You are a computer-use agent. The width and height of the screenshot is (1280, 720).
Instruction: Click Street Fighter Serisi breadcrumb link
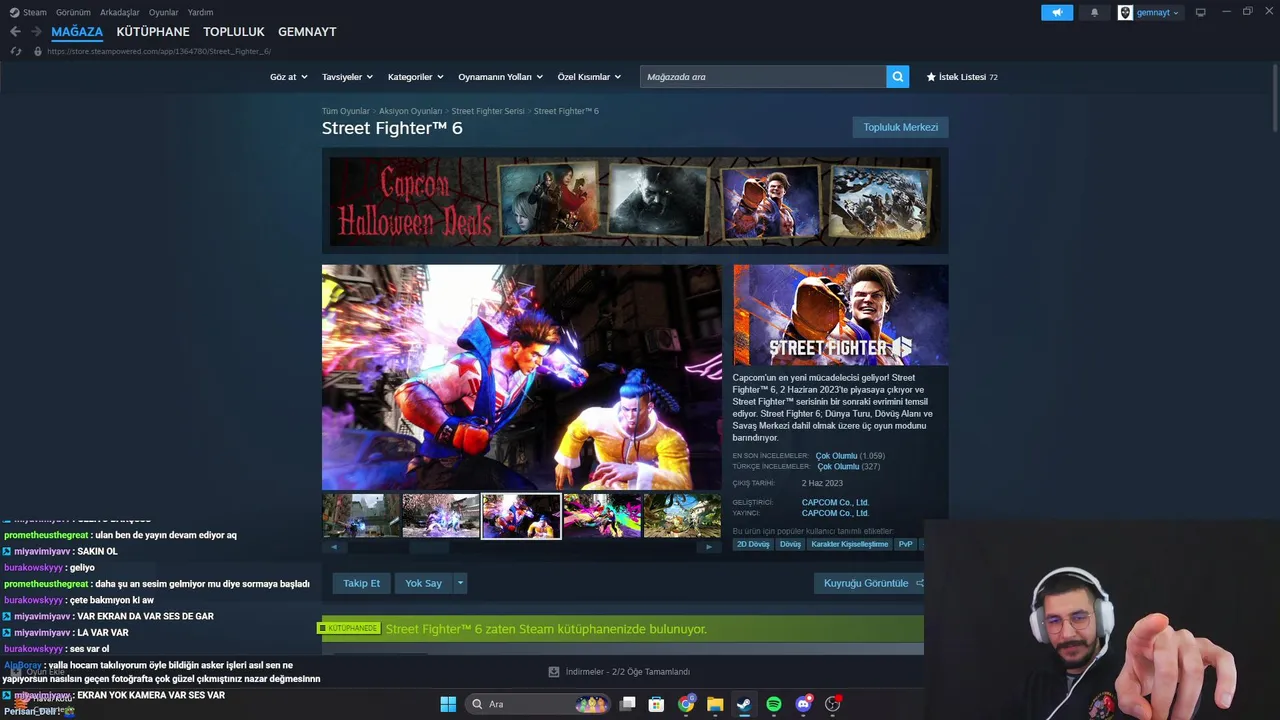[x=488, y=111]
